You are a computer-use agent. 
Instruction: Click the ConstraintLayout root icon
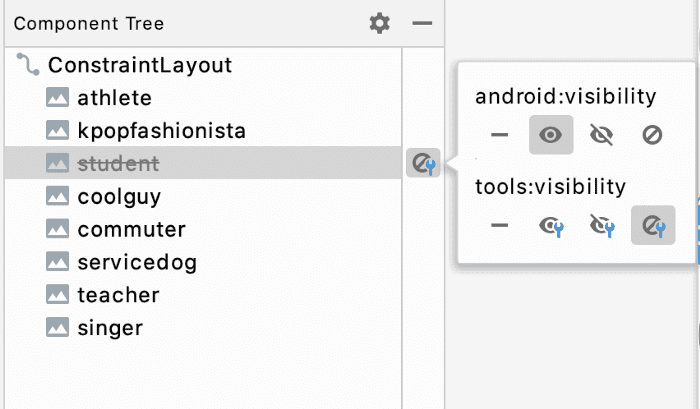click(30, 66)
